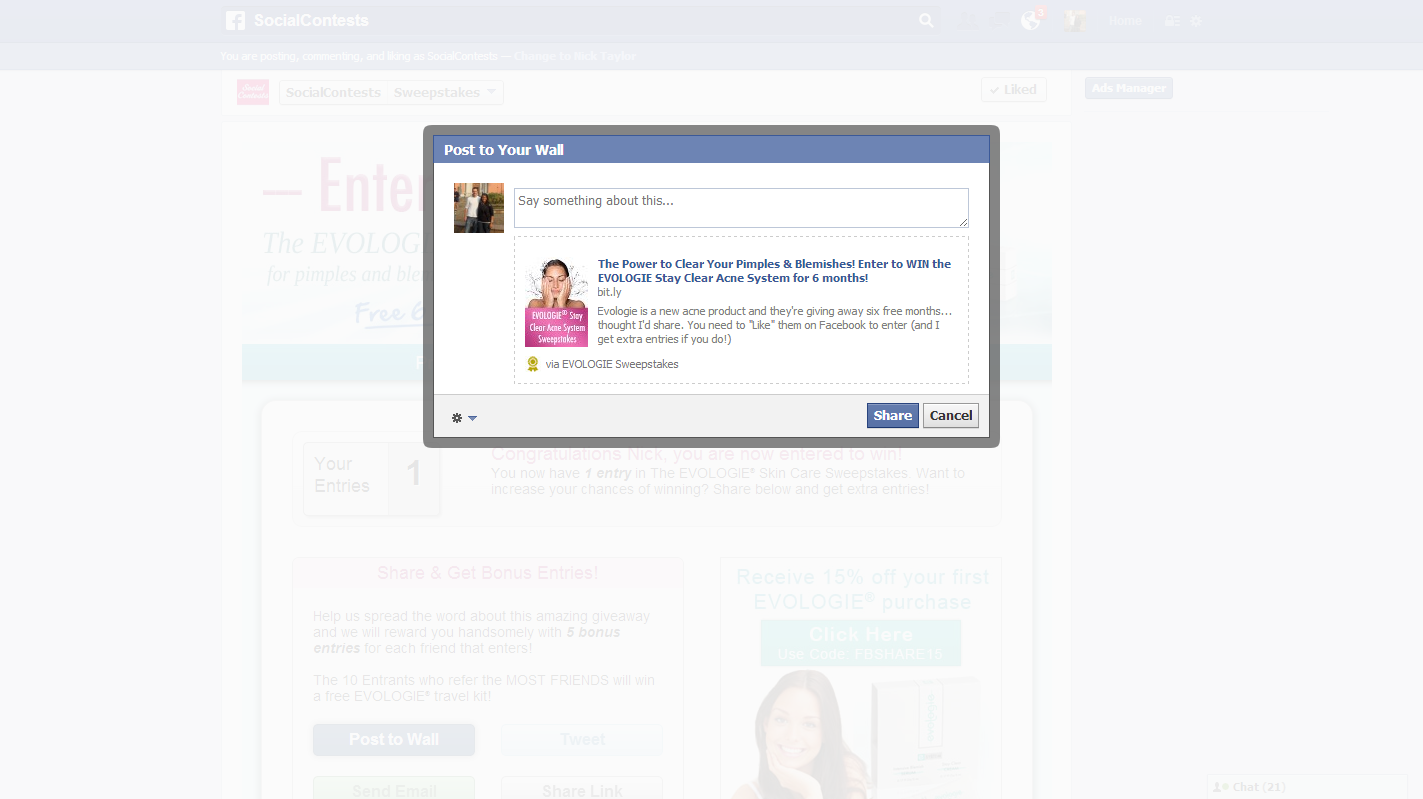
Task: Click the 'Share & Get Bonus Entries!' heading
Action: [x=488, y=573]
